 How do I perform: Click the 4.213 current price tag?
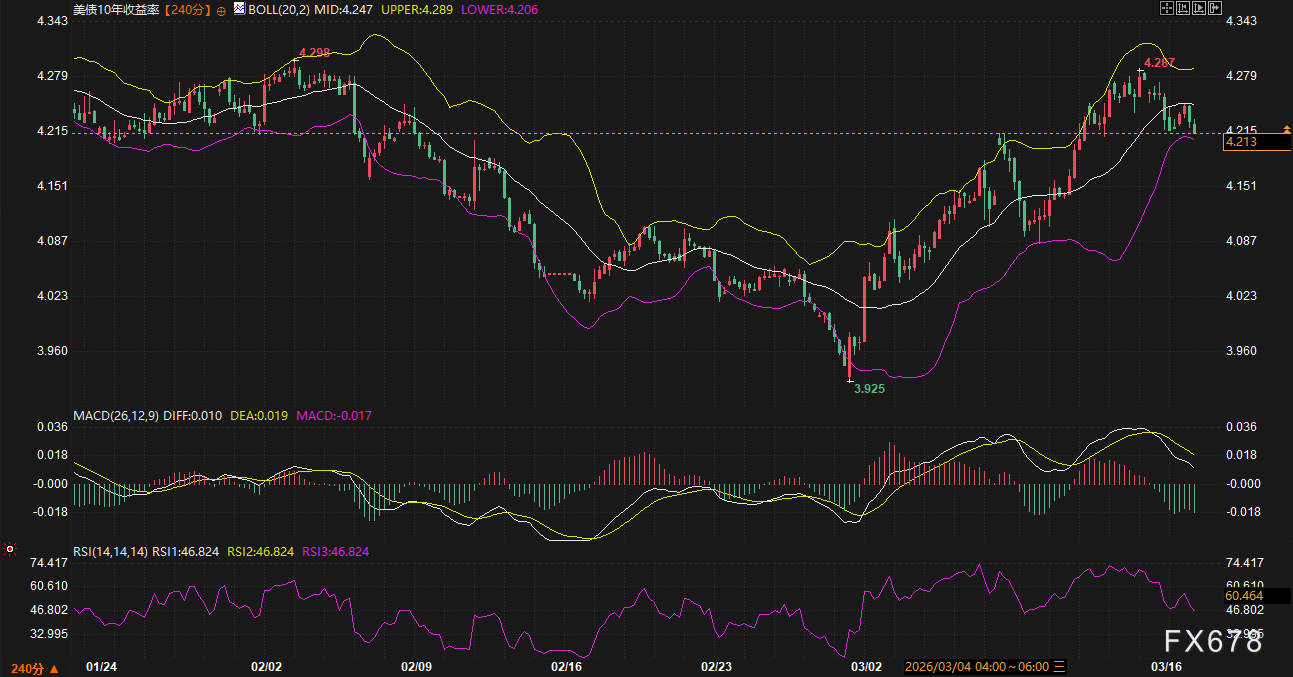click(x=1241, y=143)
